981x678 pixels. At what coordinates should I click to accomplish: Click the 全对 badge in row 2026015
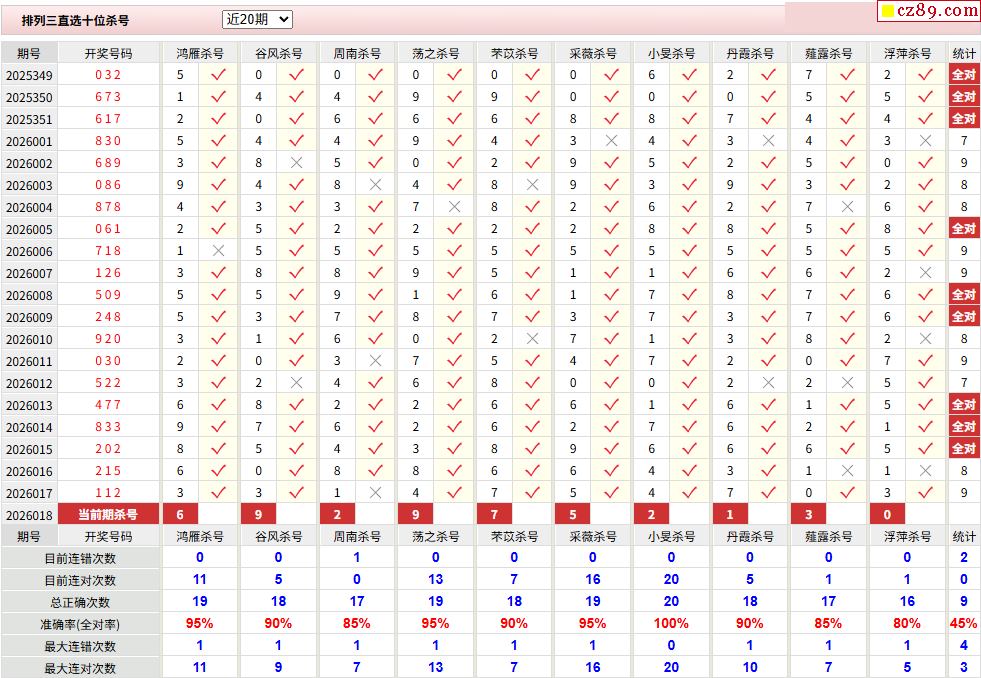(963, 449)
